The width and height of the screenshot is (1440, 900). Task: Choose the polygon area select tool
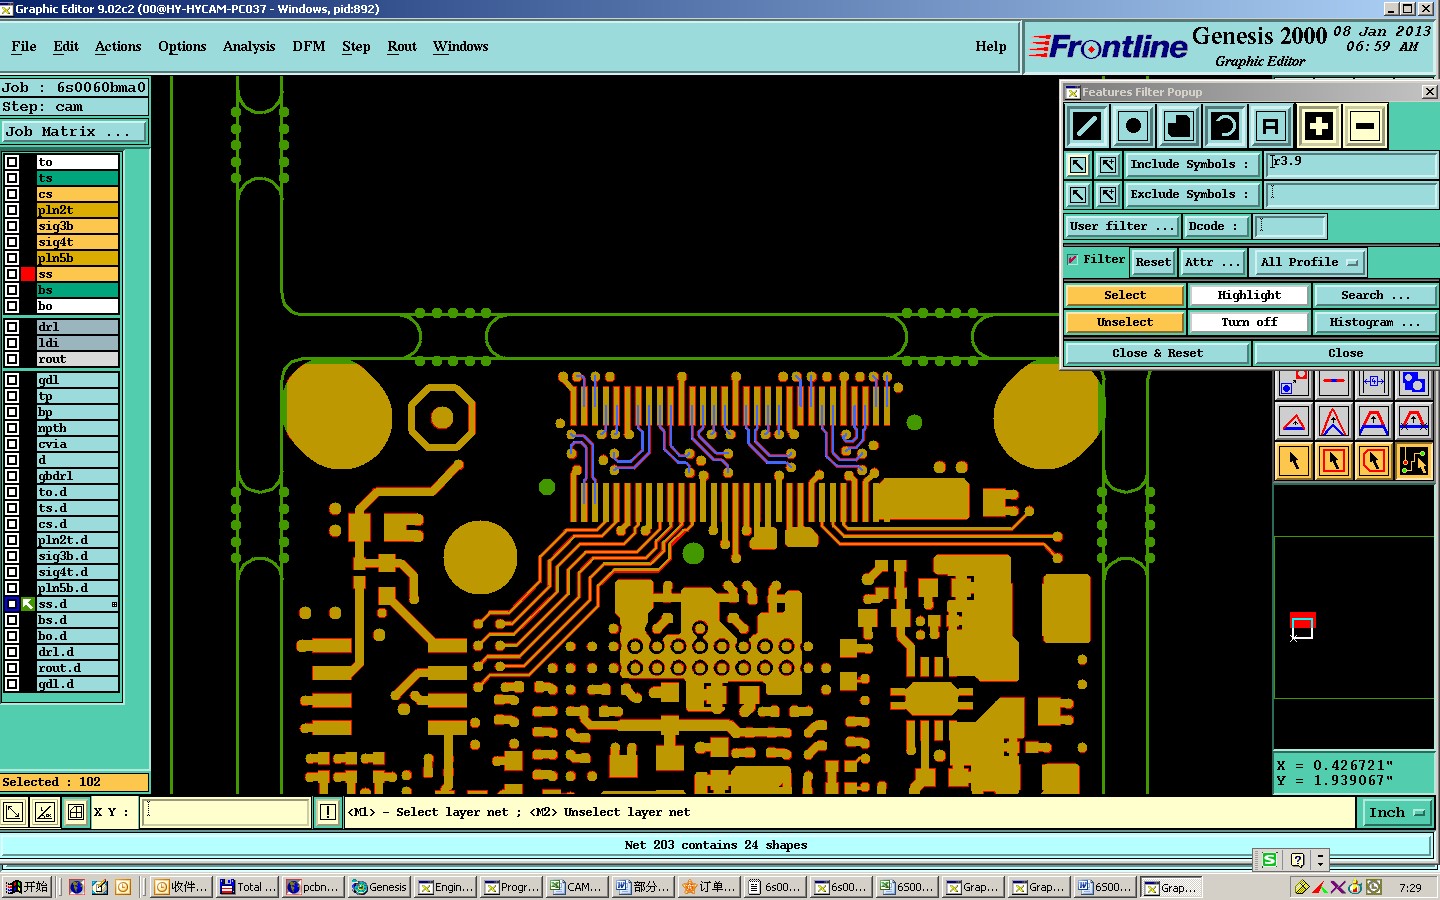[x=1374, y=461]
